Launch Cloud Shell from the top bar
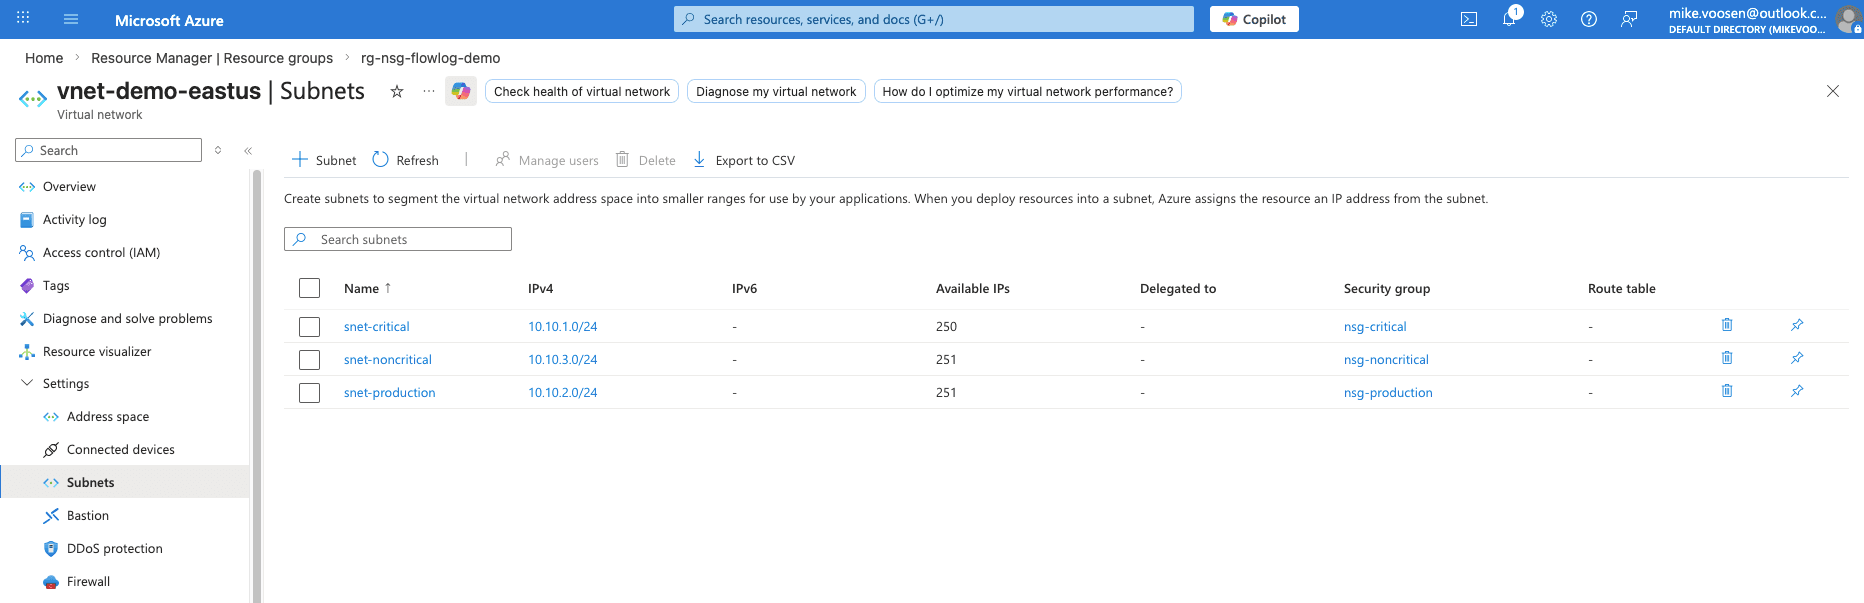The height and width of the screenshot is (603, 1864). [1469, 19]
